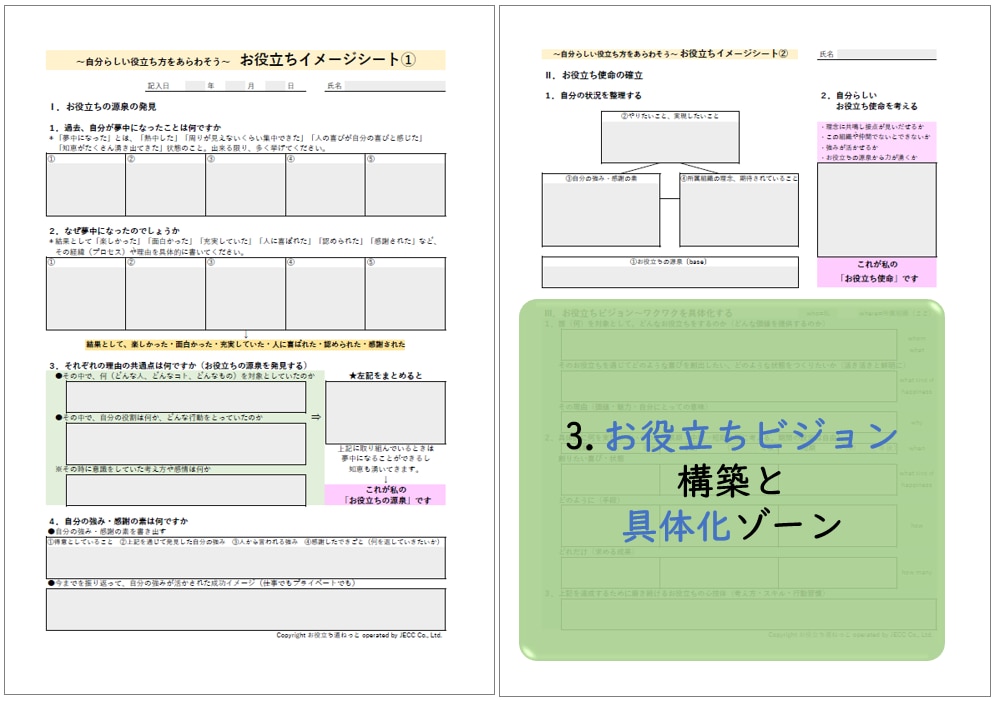
Task: Click the ③自分の強み・感謝の素 box on sheet ②
Action: 601,210
